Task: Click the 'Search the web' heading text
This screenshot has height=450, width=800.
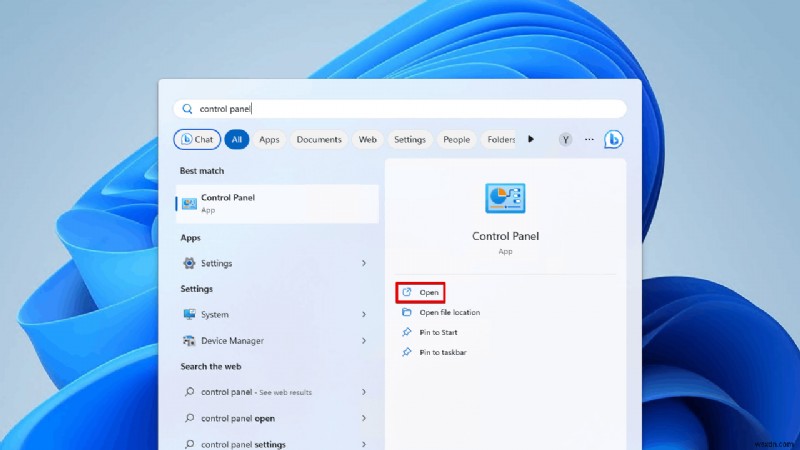Action: (211, 366)
